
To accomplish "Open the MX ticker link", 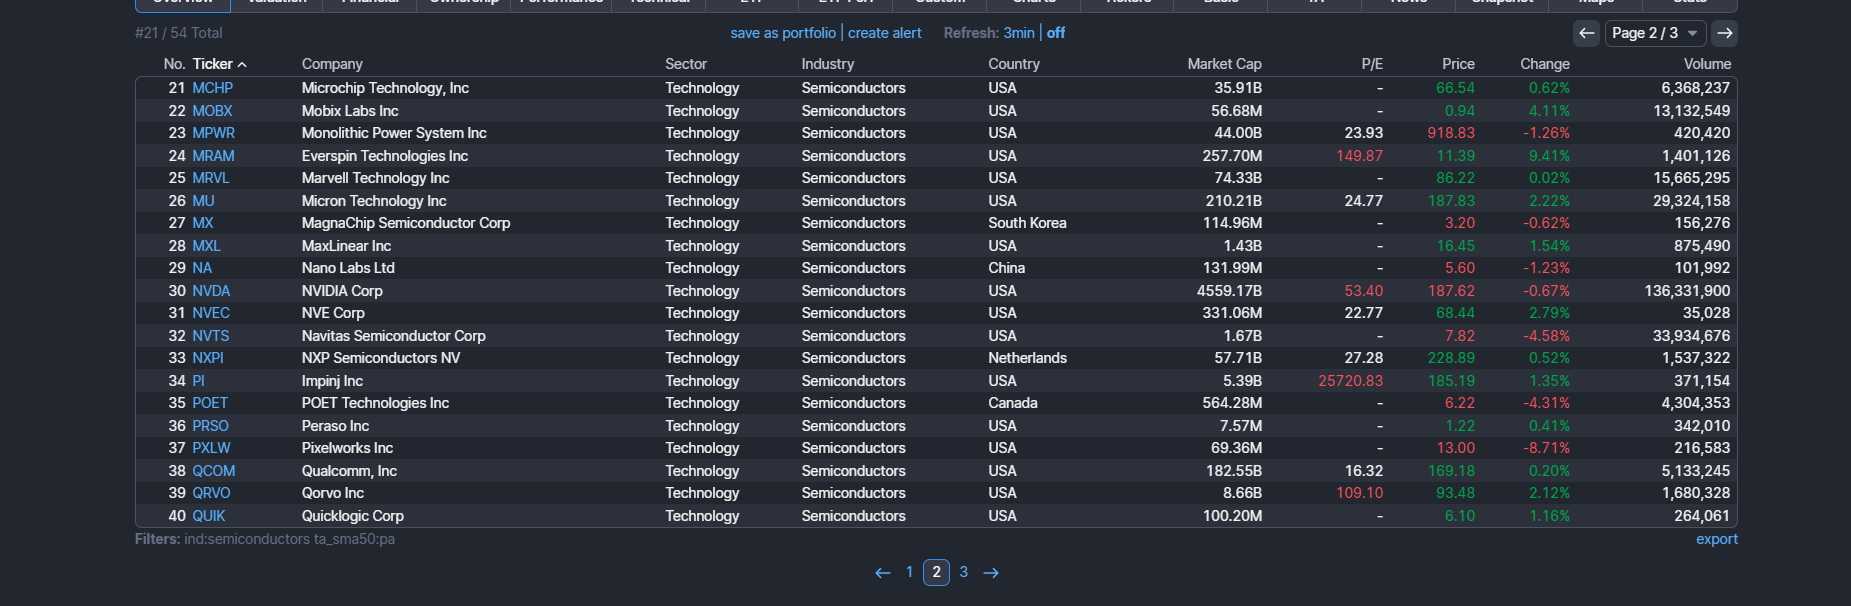I will tap(203, 223).
